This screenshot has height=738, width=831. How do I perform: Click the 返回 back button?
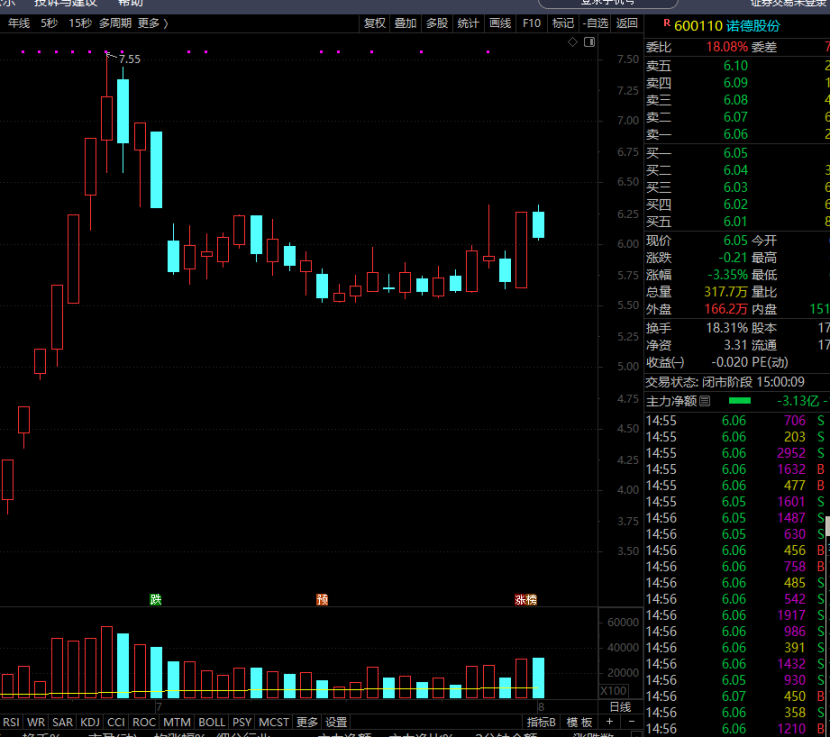click(x=627, y=23)
